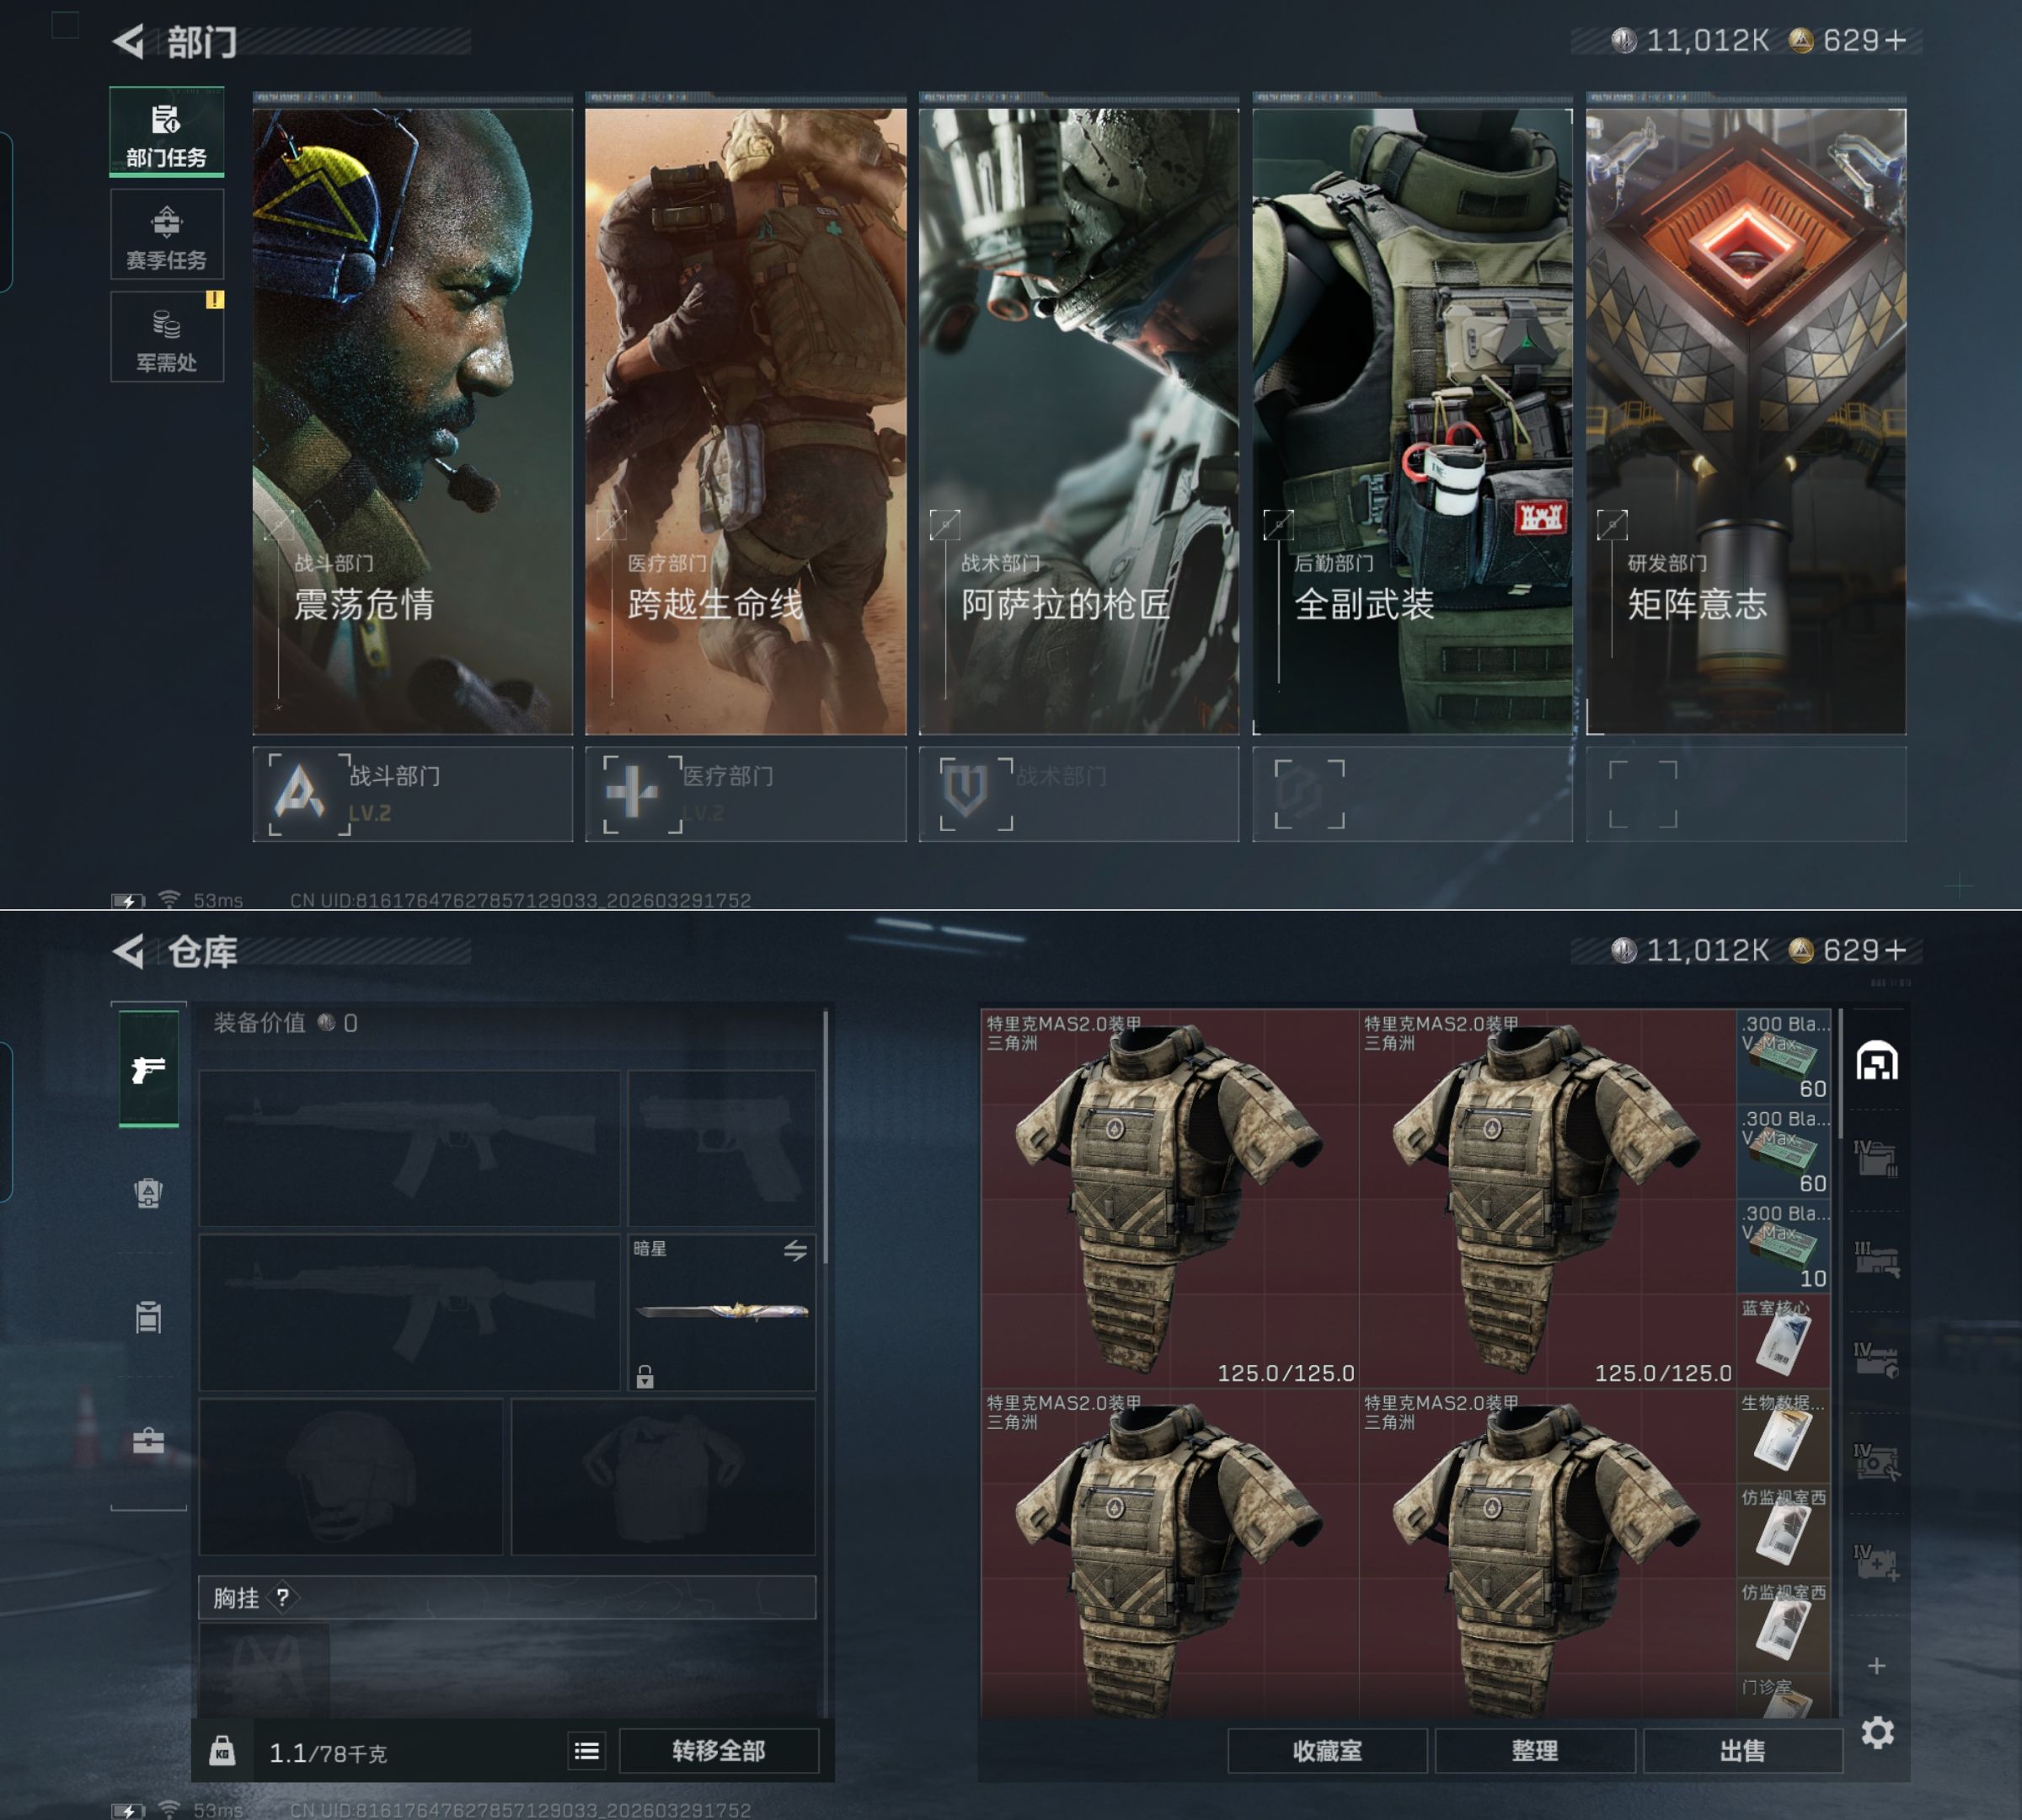Add new storage container with plus
This screenshot has height=1820, width=2022.
pos(1877,1665)
